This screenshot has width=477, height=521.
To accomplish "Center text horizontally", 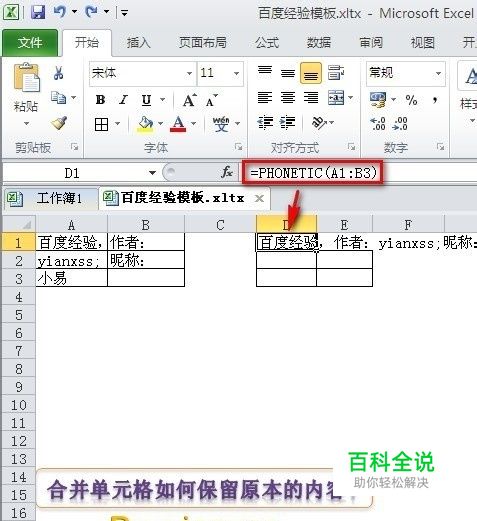I will (288, 98).
